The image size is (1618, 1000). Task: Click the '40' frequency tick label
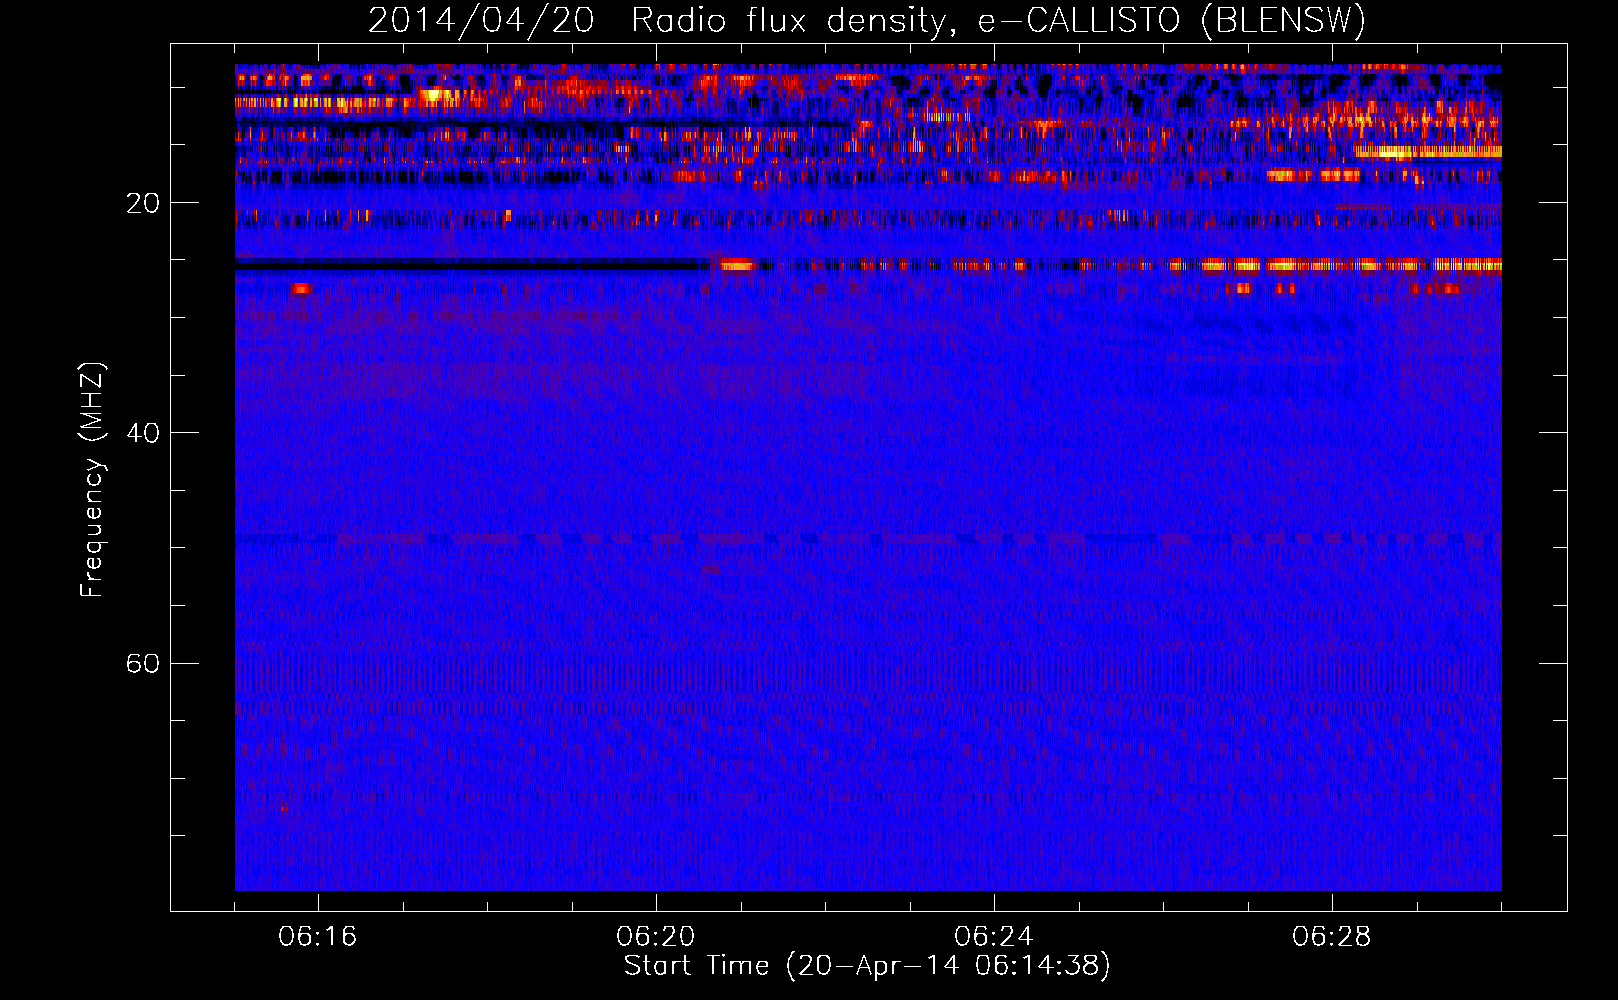click(142, 433)
